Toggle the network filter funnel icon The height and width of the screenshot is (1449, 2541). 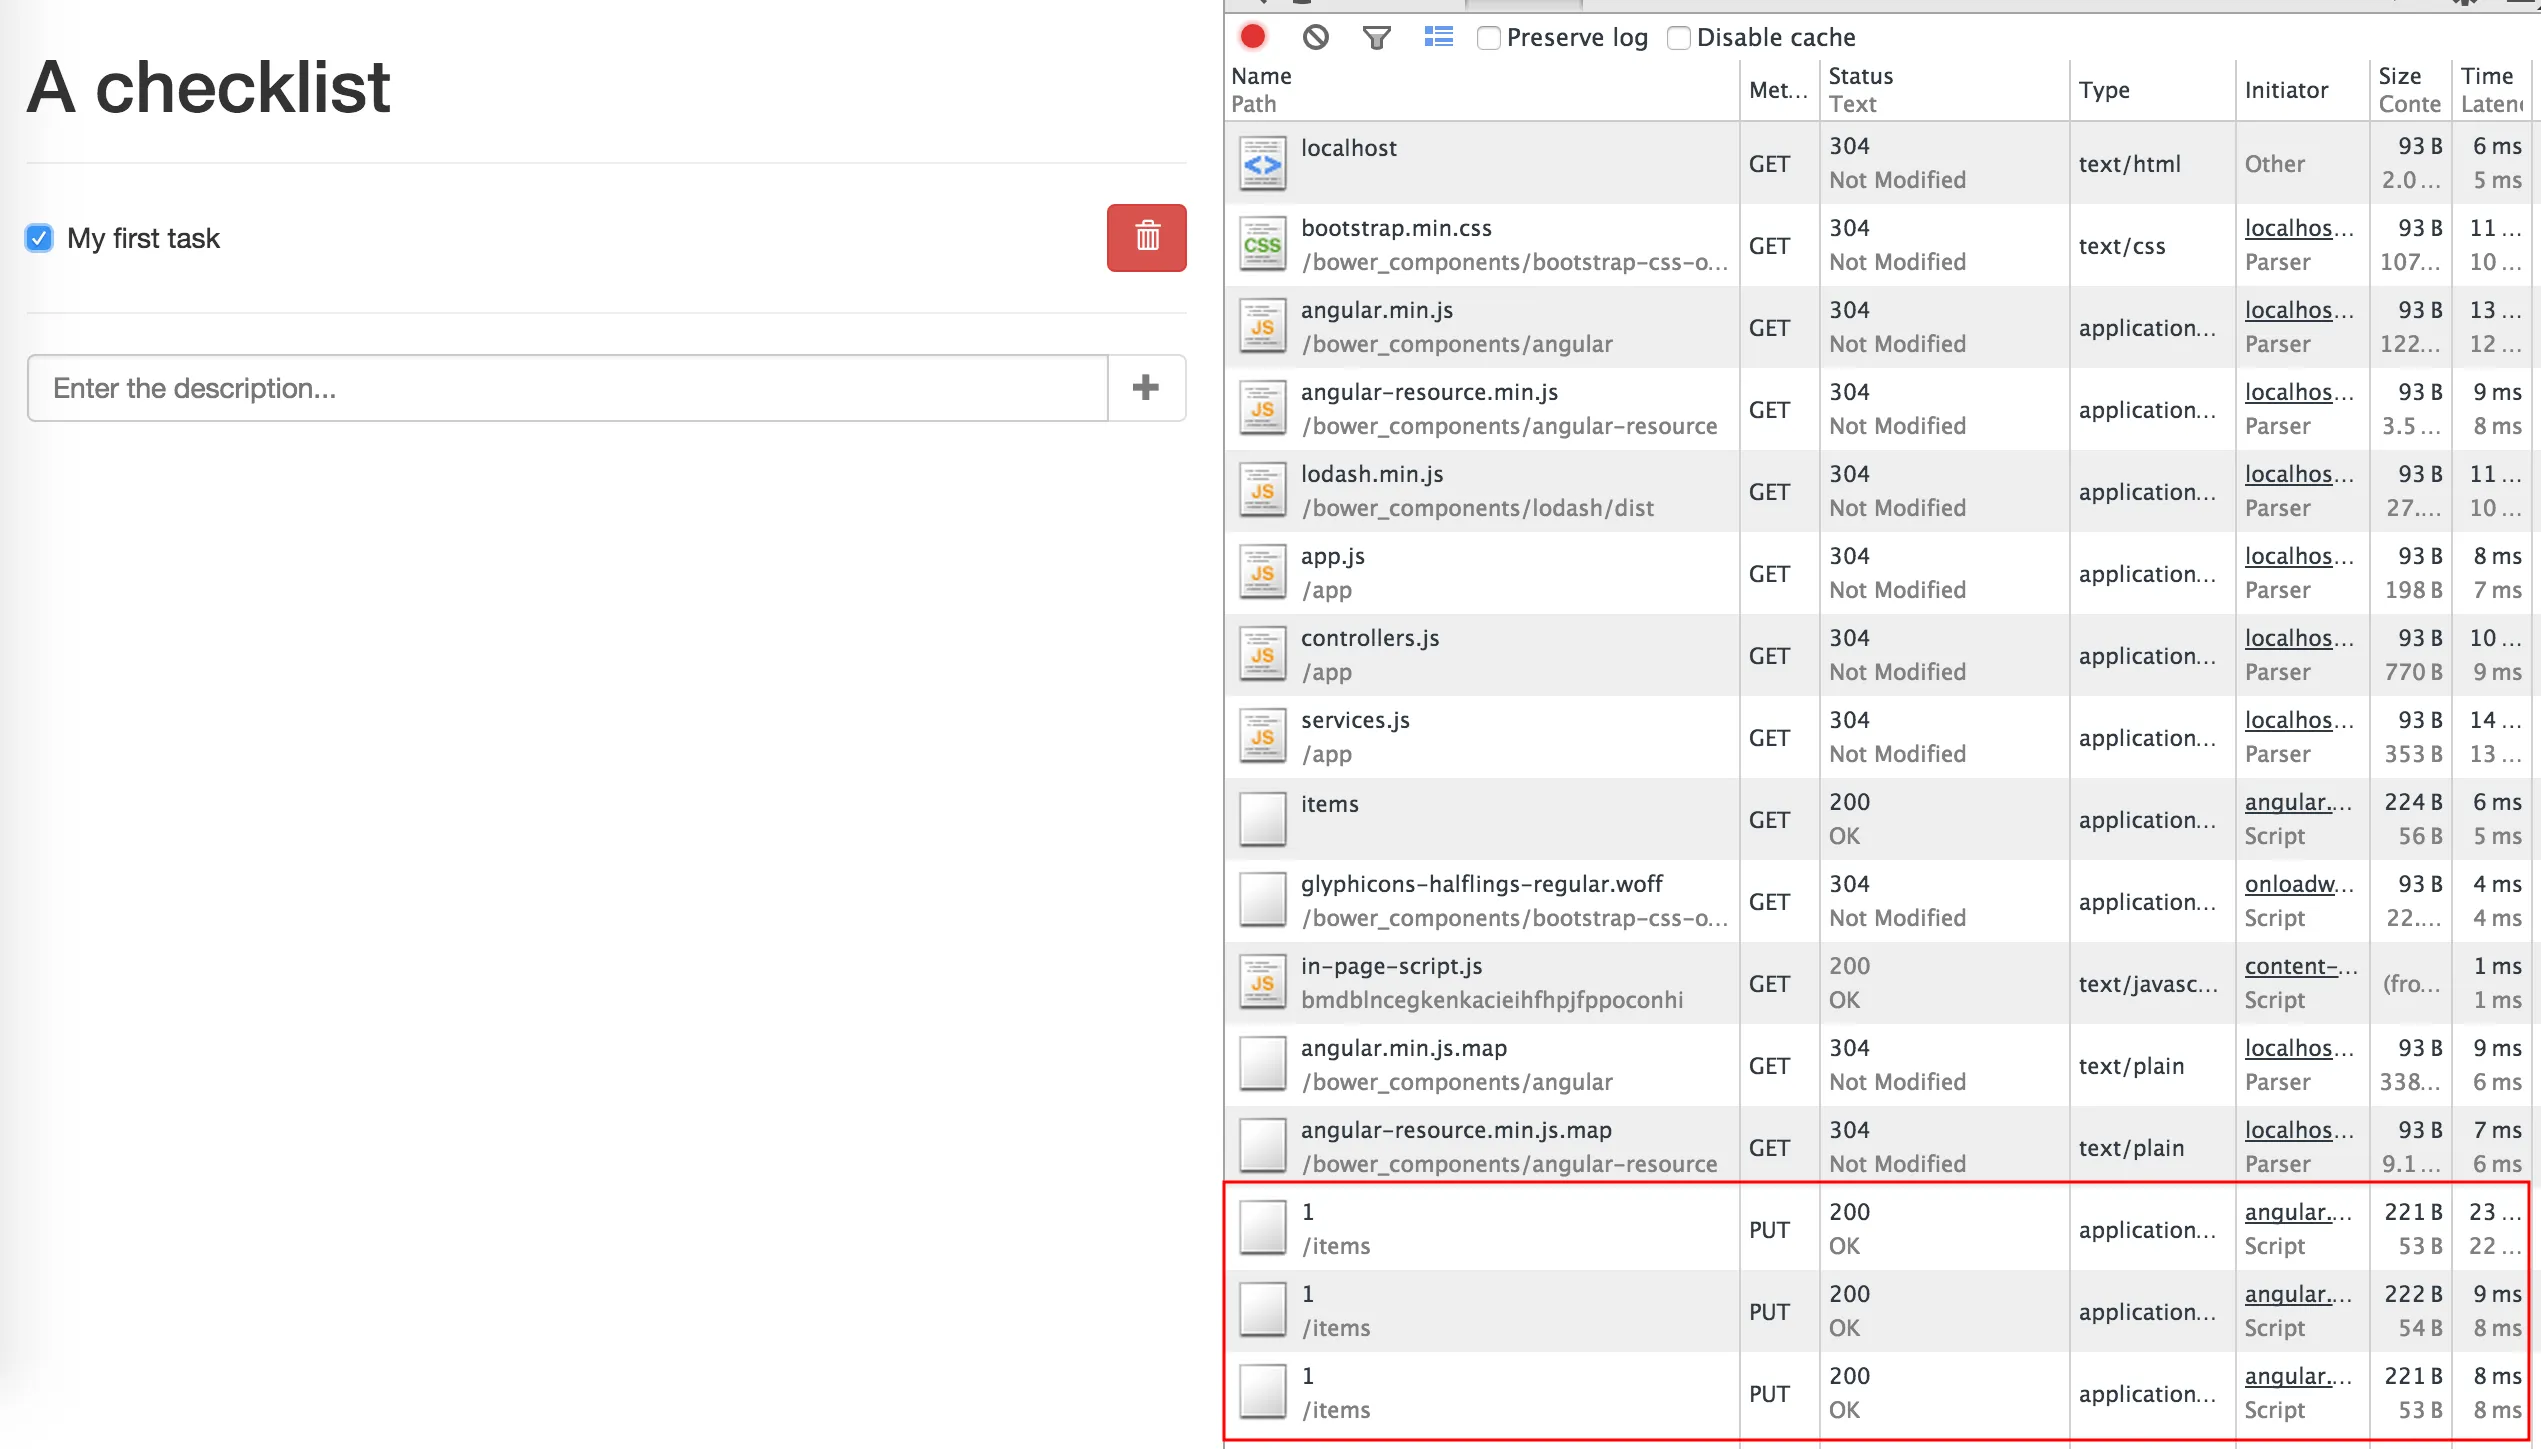click(x=1376, y=38)
